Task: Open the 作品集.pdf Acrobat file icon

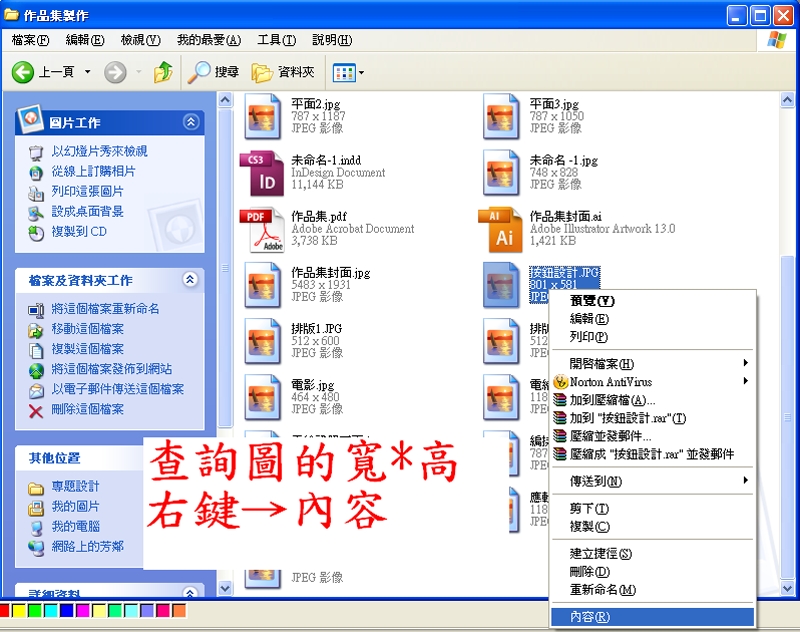Action: 262,229
